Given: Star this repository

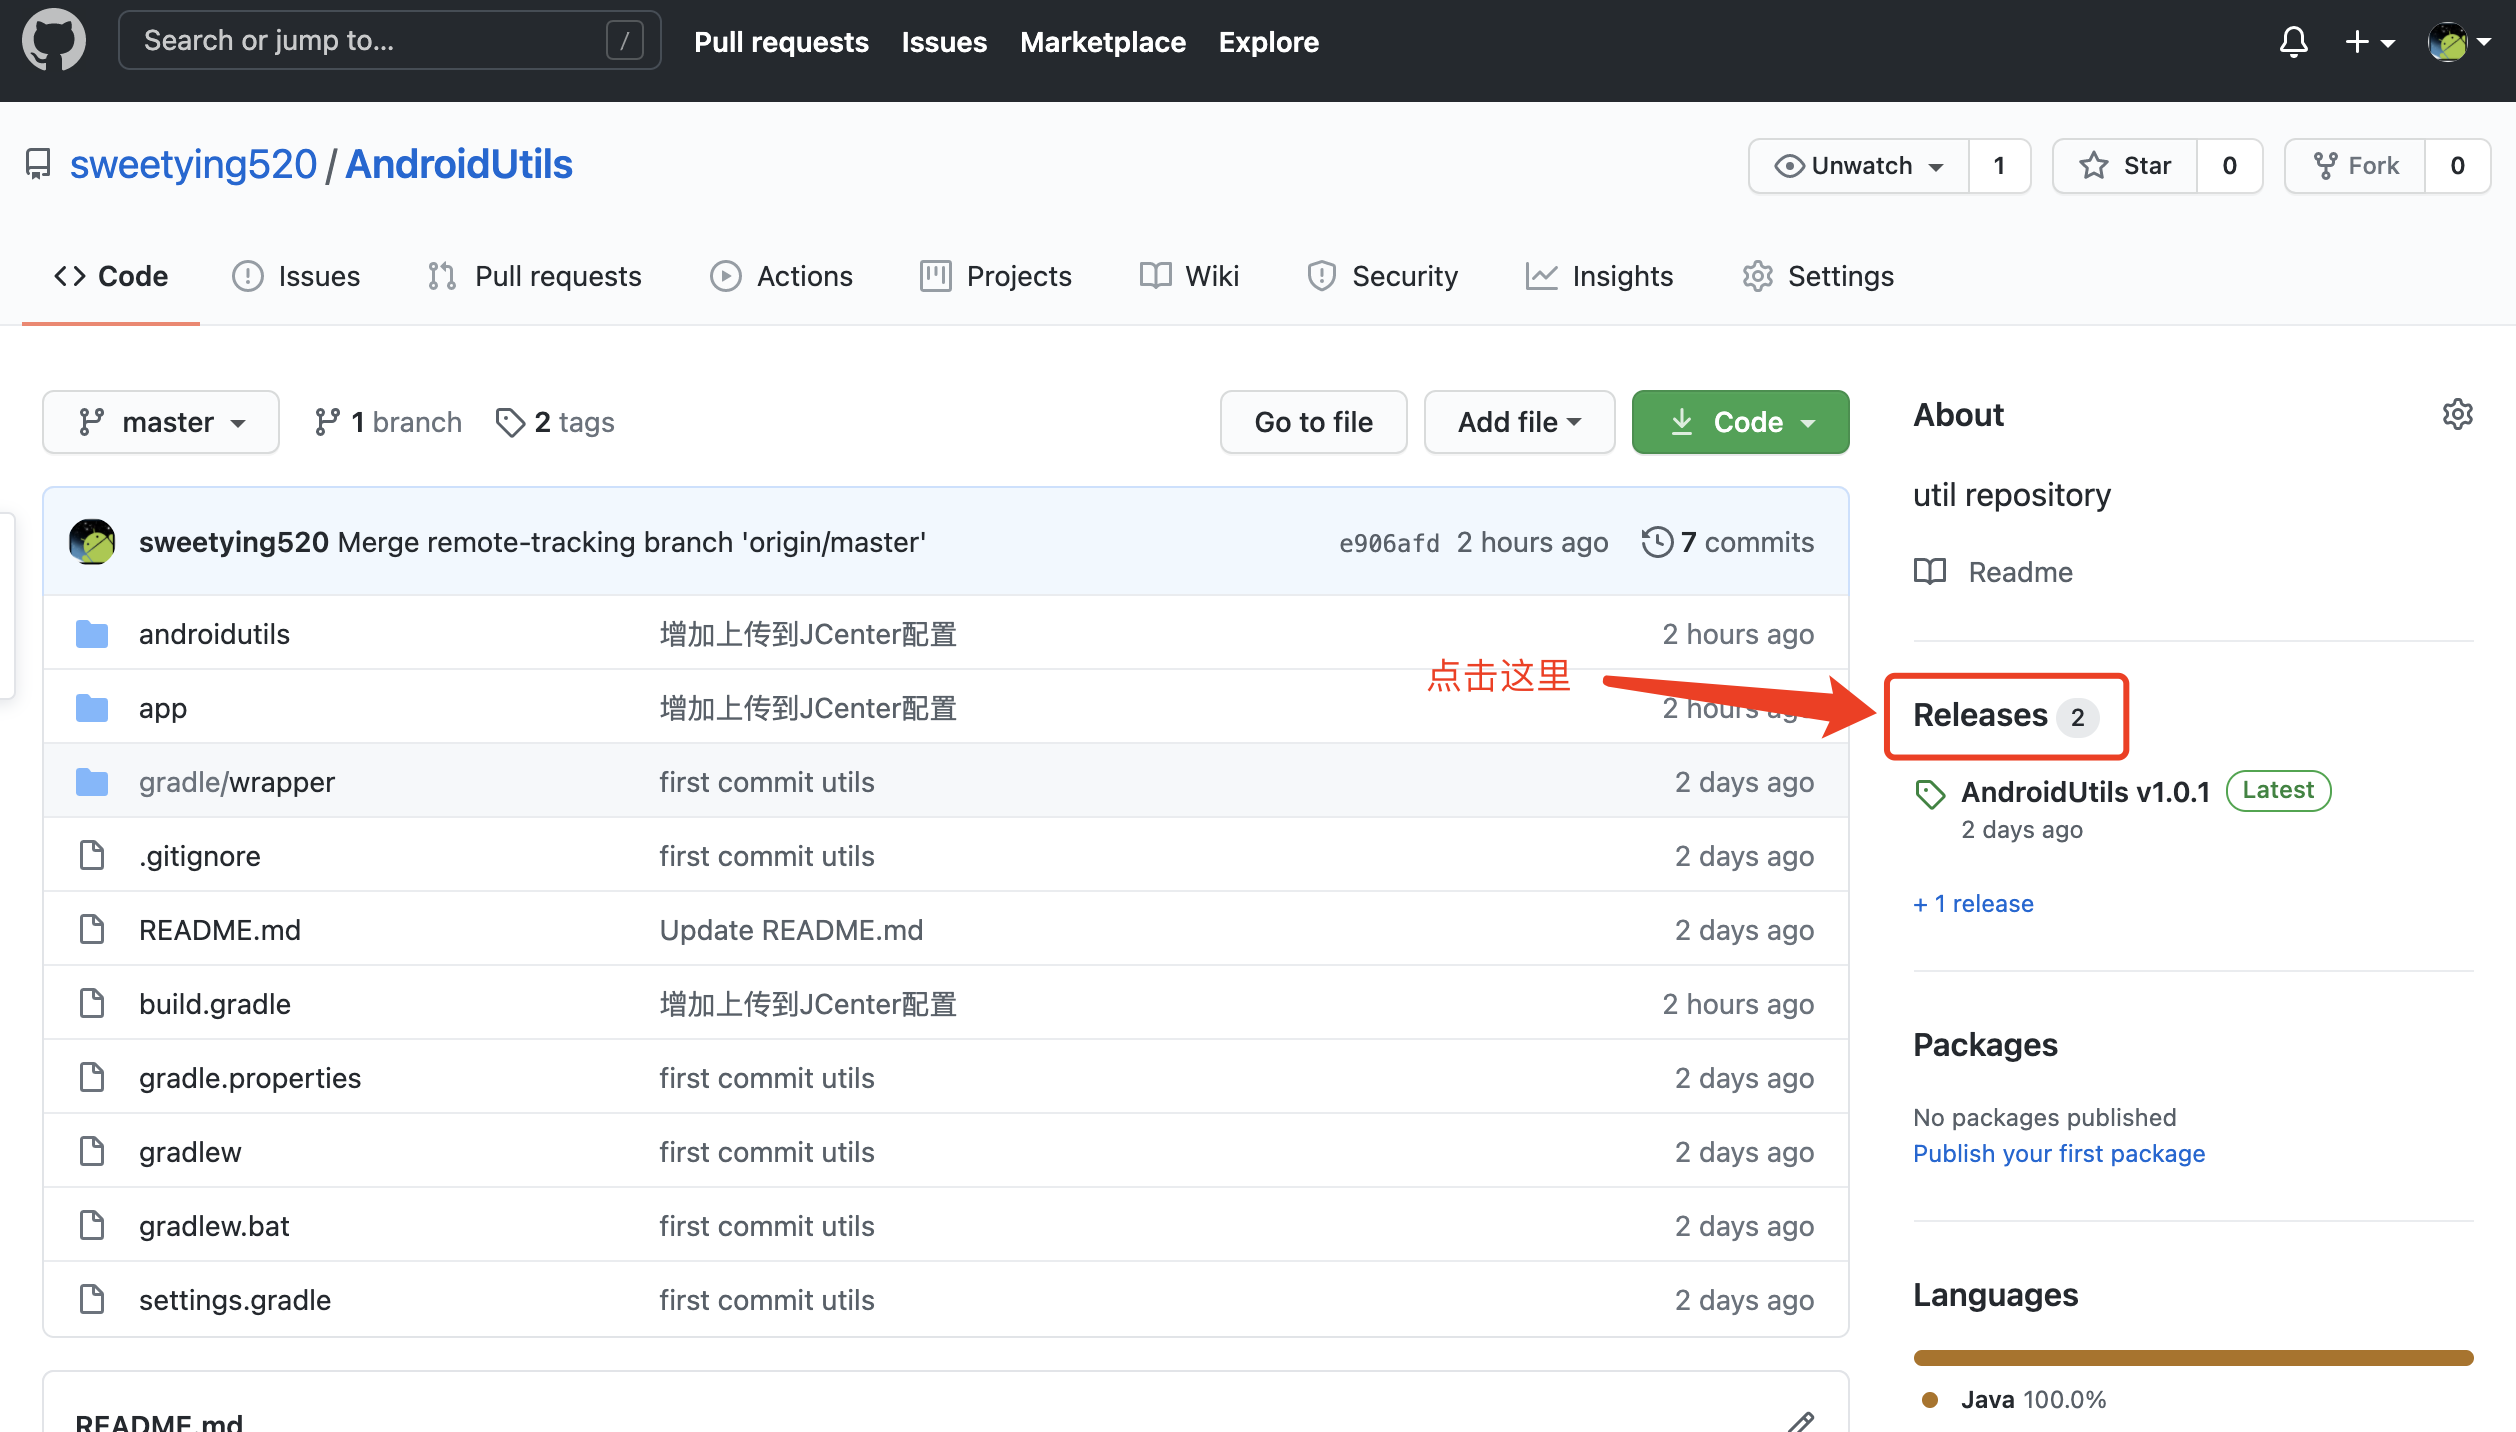Looking at the screenshot, I should [x=2125, y=166].
